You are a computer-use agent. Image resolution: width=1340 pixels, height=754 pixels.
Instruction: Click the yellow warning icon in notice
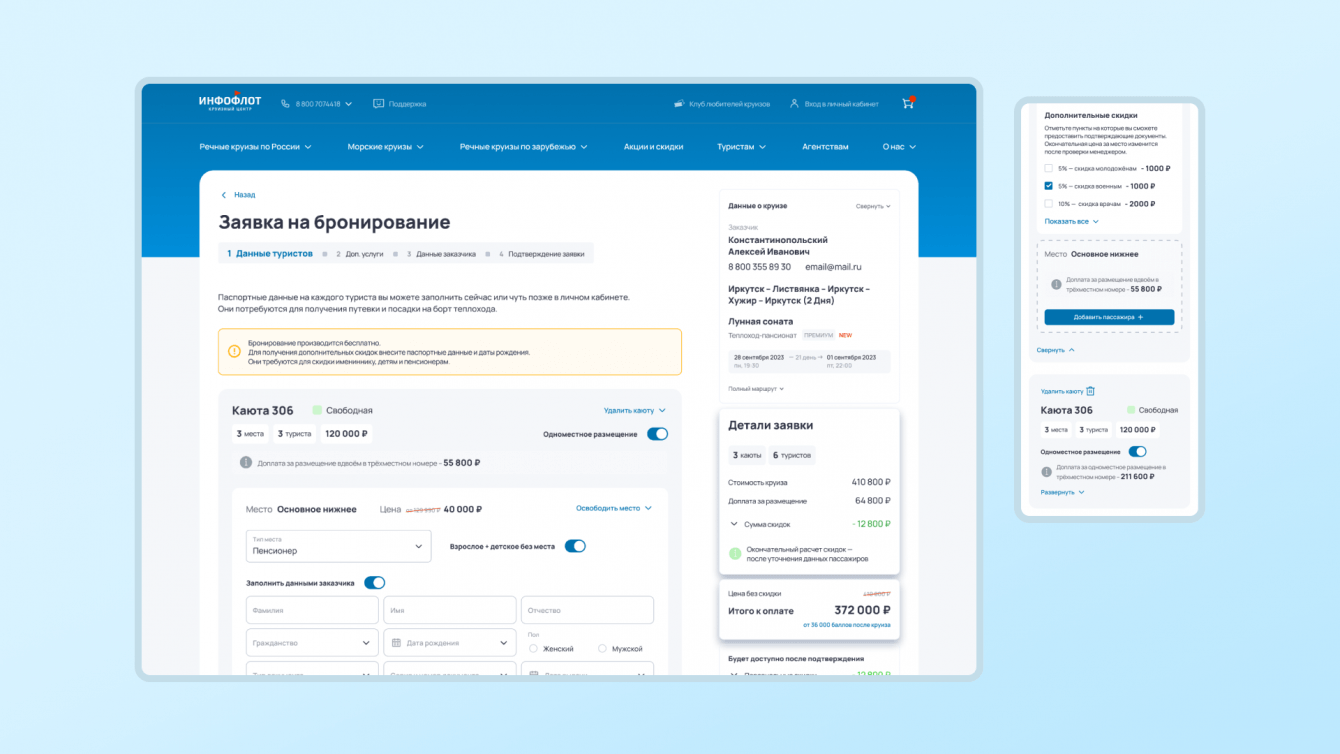(234, 352)
